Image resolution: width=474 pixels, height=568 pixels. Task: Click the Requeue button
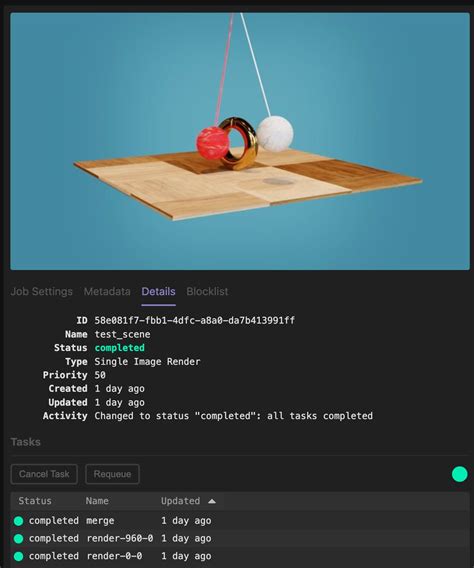[112, 474]
